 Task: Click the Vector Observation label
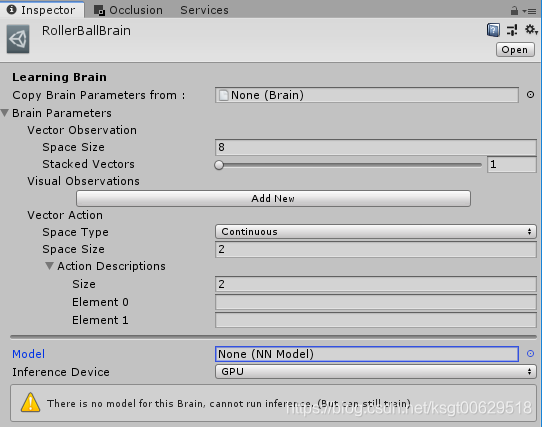[82, 130]
